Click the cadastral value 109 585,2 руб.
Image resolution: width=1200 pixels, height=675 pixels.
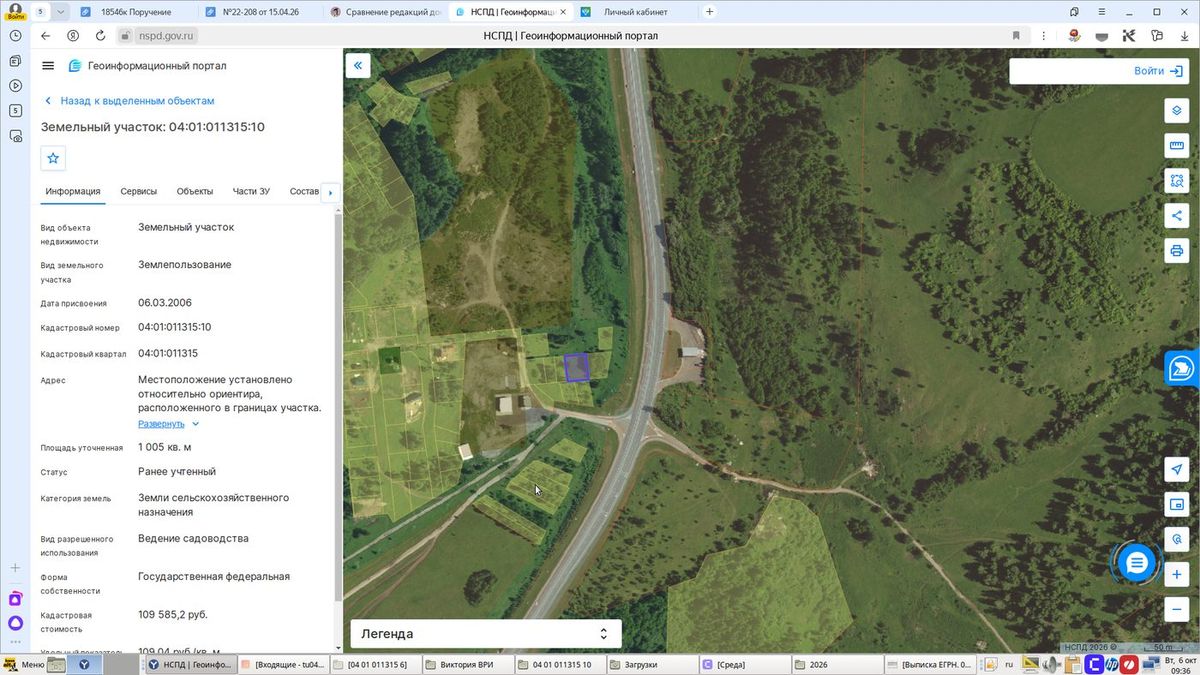click(173, 614)
